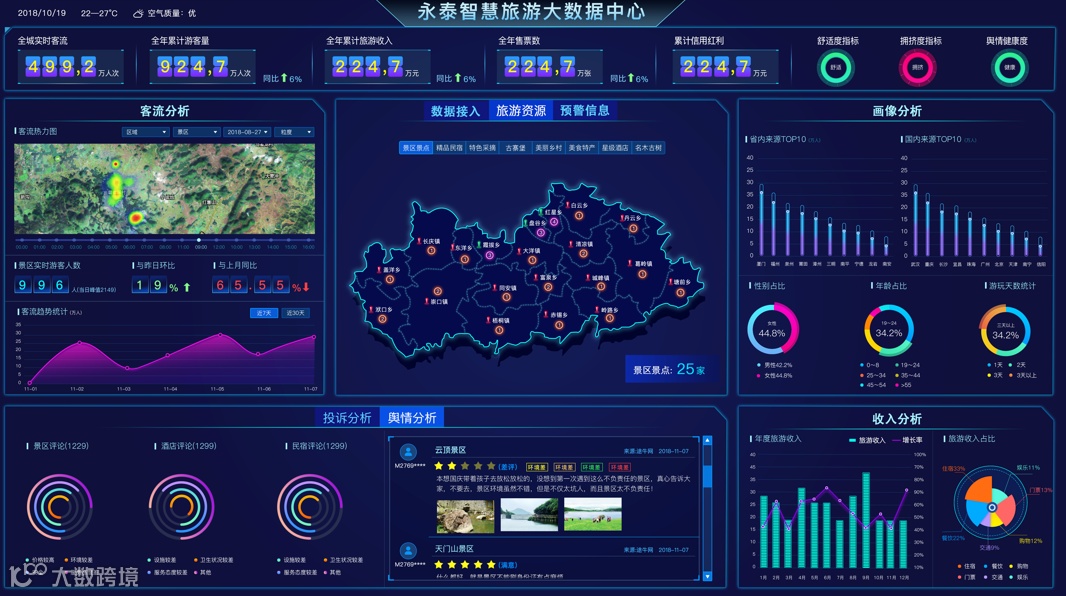Jump heatmap timeline to the 00:00 point
Screen dimensions: 1066x596
(22, 240)
